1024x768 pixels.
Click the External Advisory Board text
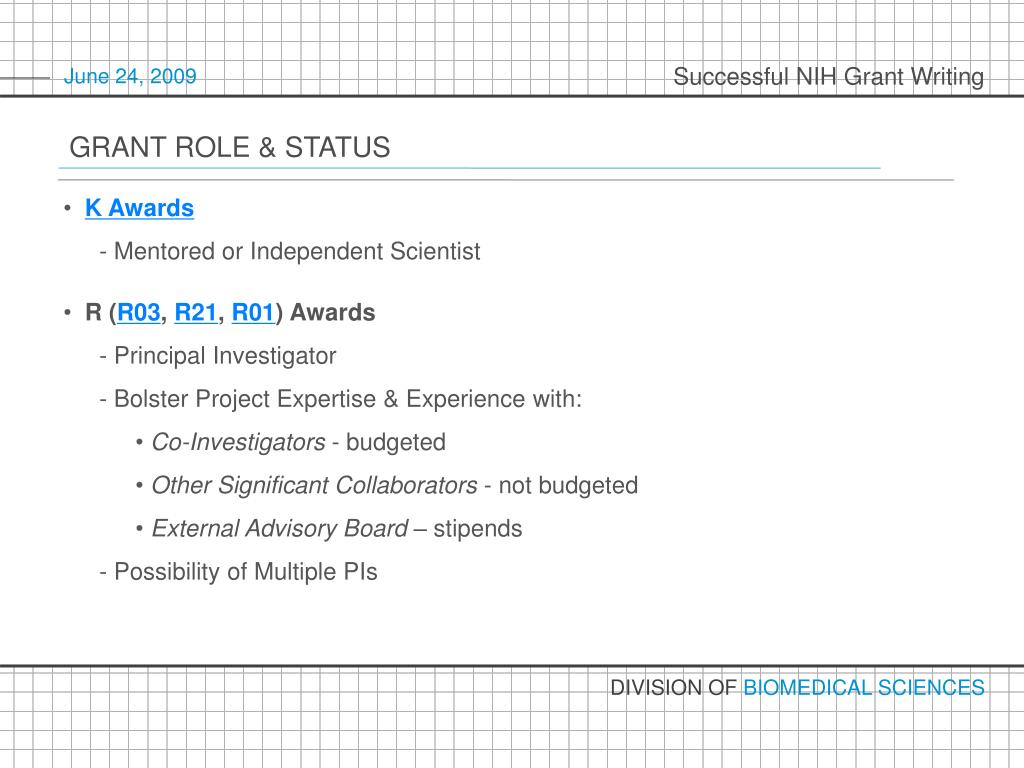click(x=280, y=528)
